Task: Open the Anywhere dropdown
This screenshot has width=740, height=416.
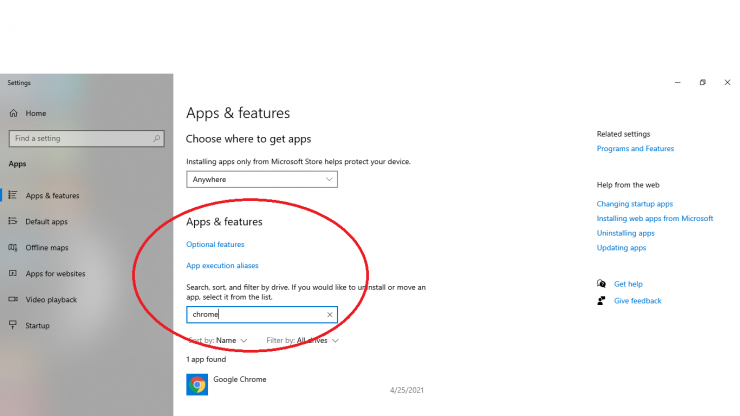Action: tap(262, 179)
